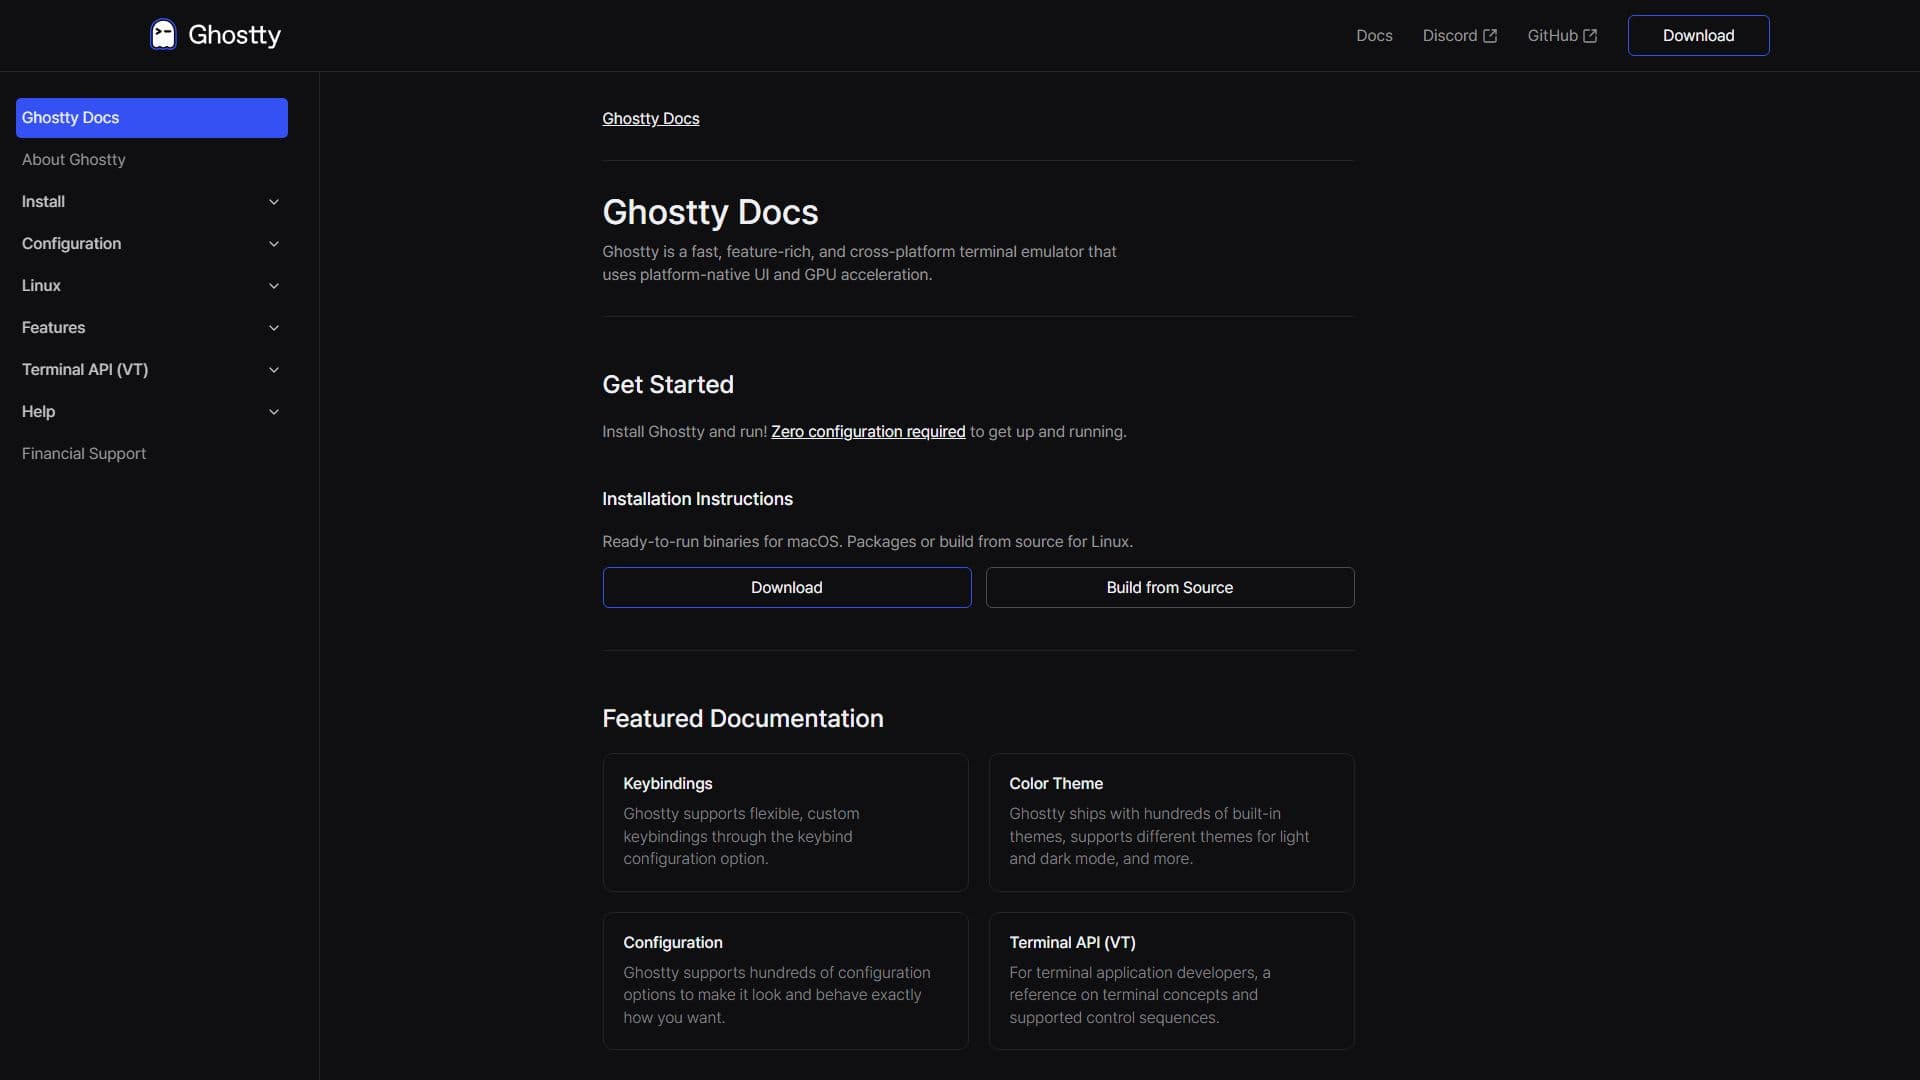Viewport: 1920px width, 1080px height.
Task: Click the Terminal API (VT) sidebar label
Action: 85,370
